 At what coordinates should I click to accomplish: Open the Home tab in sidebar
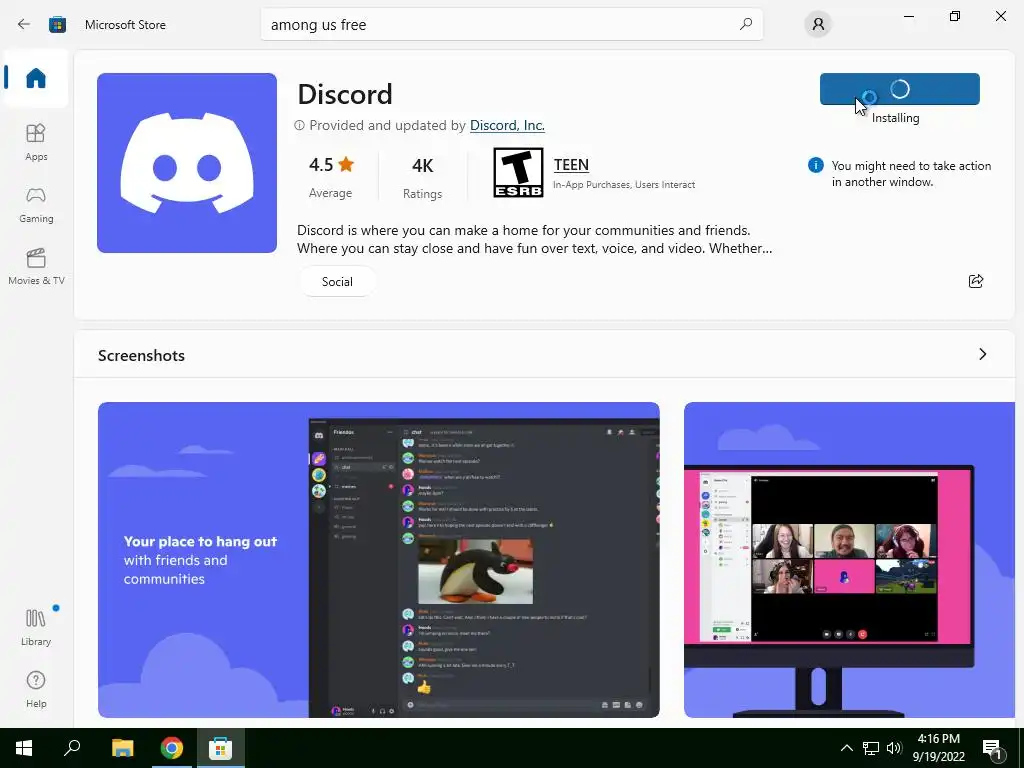click(x=36, y=78)
